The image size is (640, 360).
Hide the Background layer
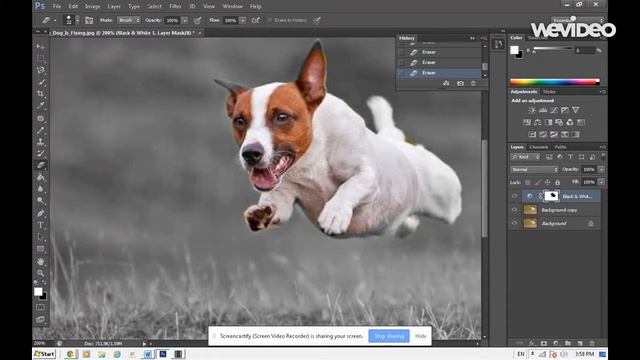[514, 223]
